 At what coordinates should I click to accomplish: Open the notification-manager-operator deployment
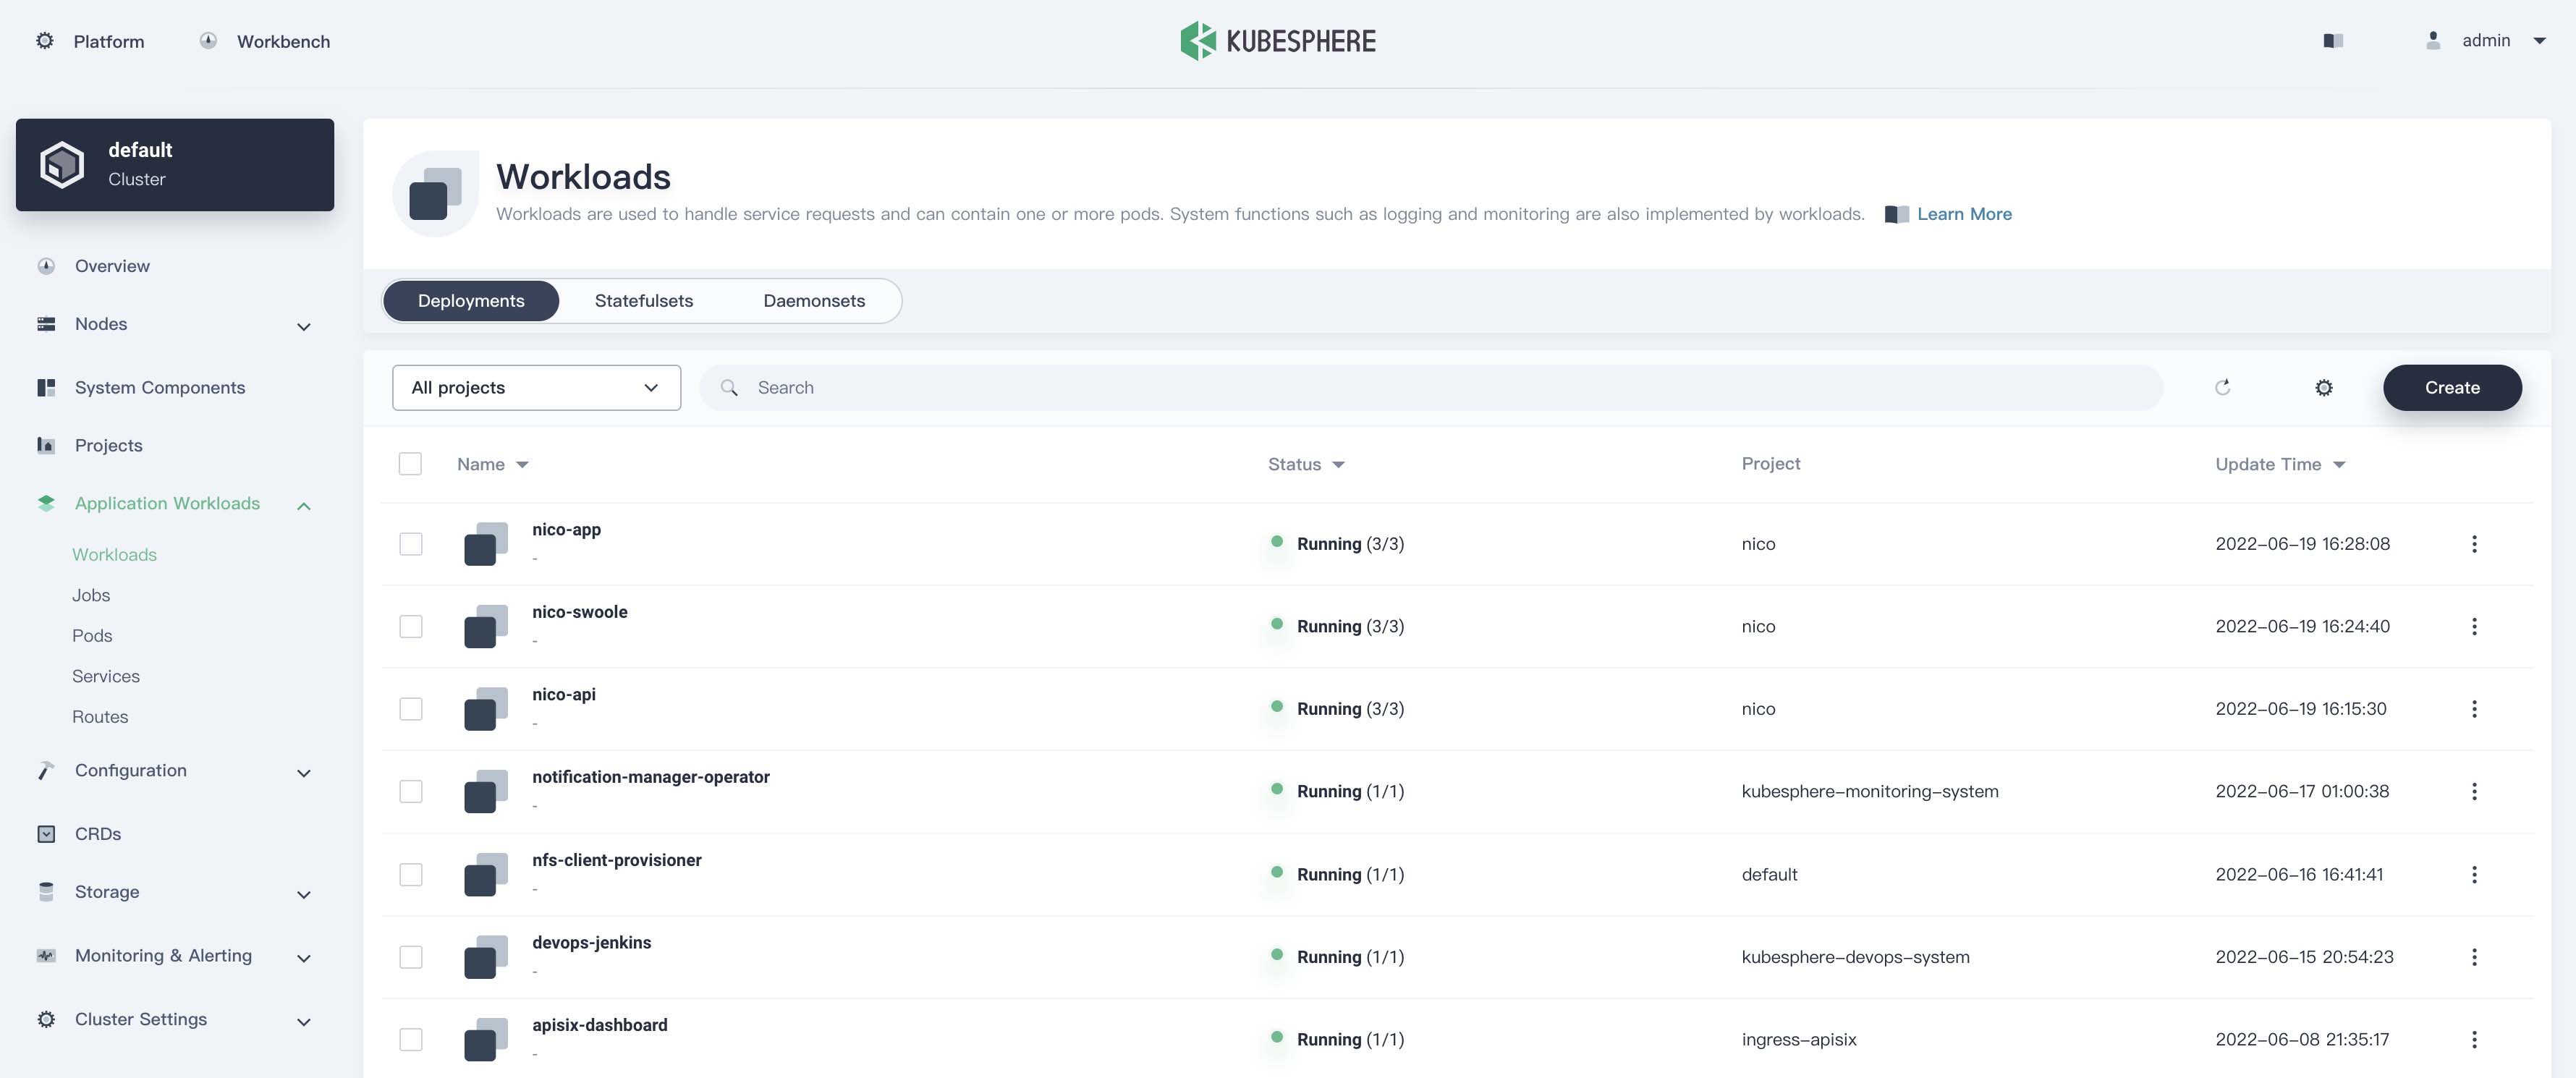[651, 777]
